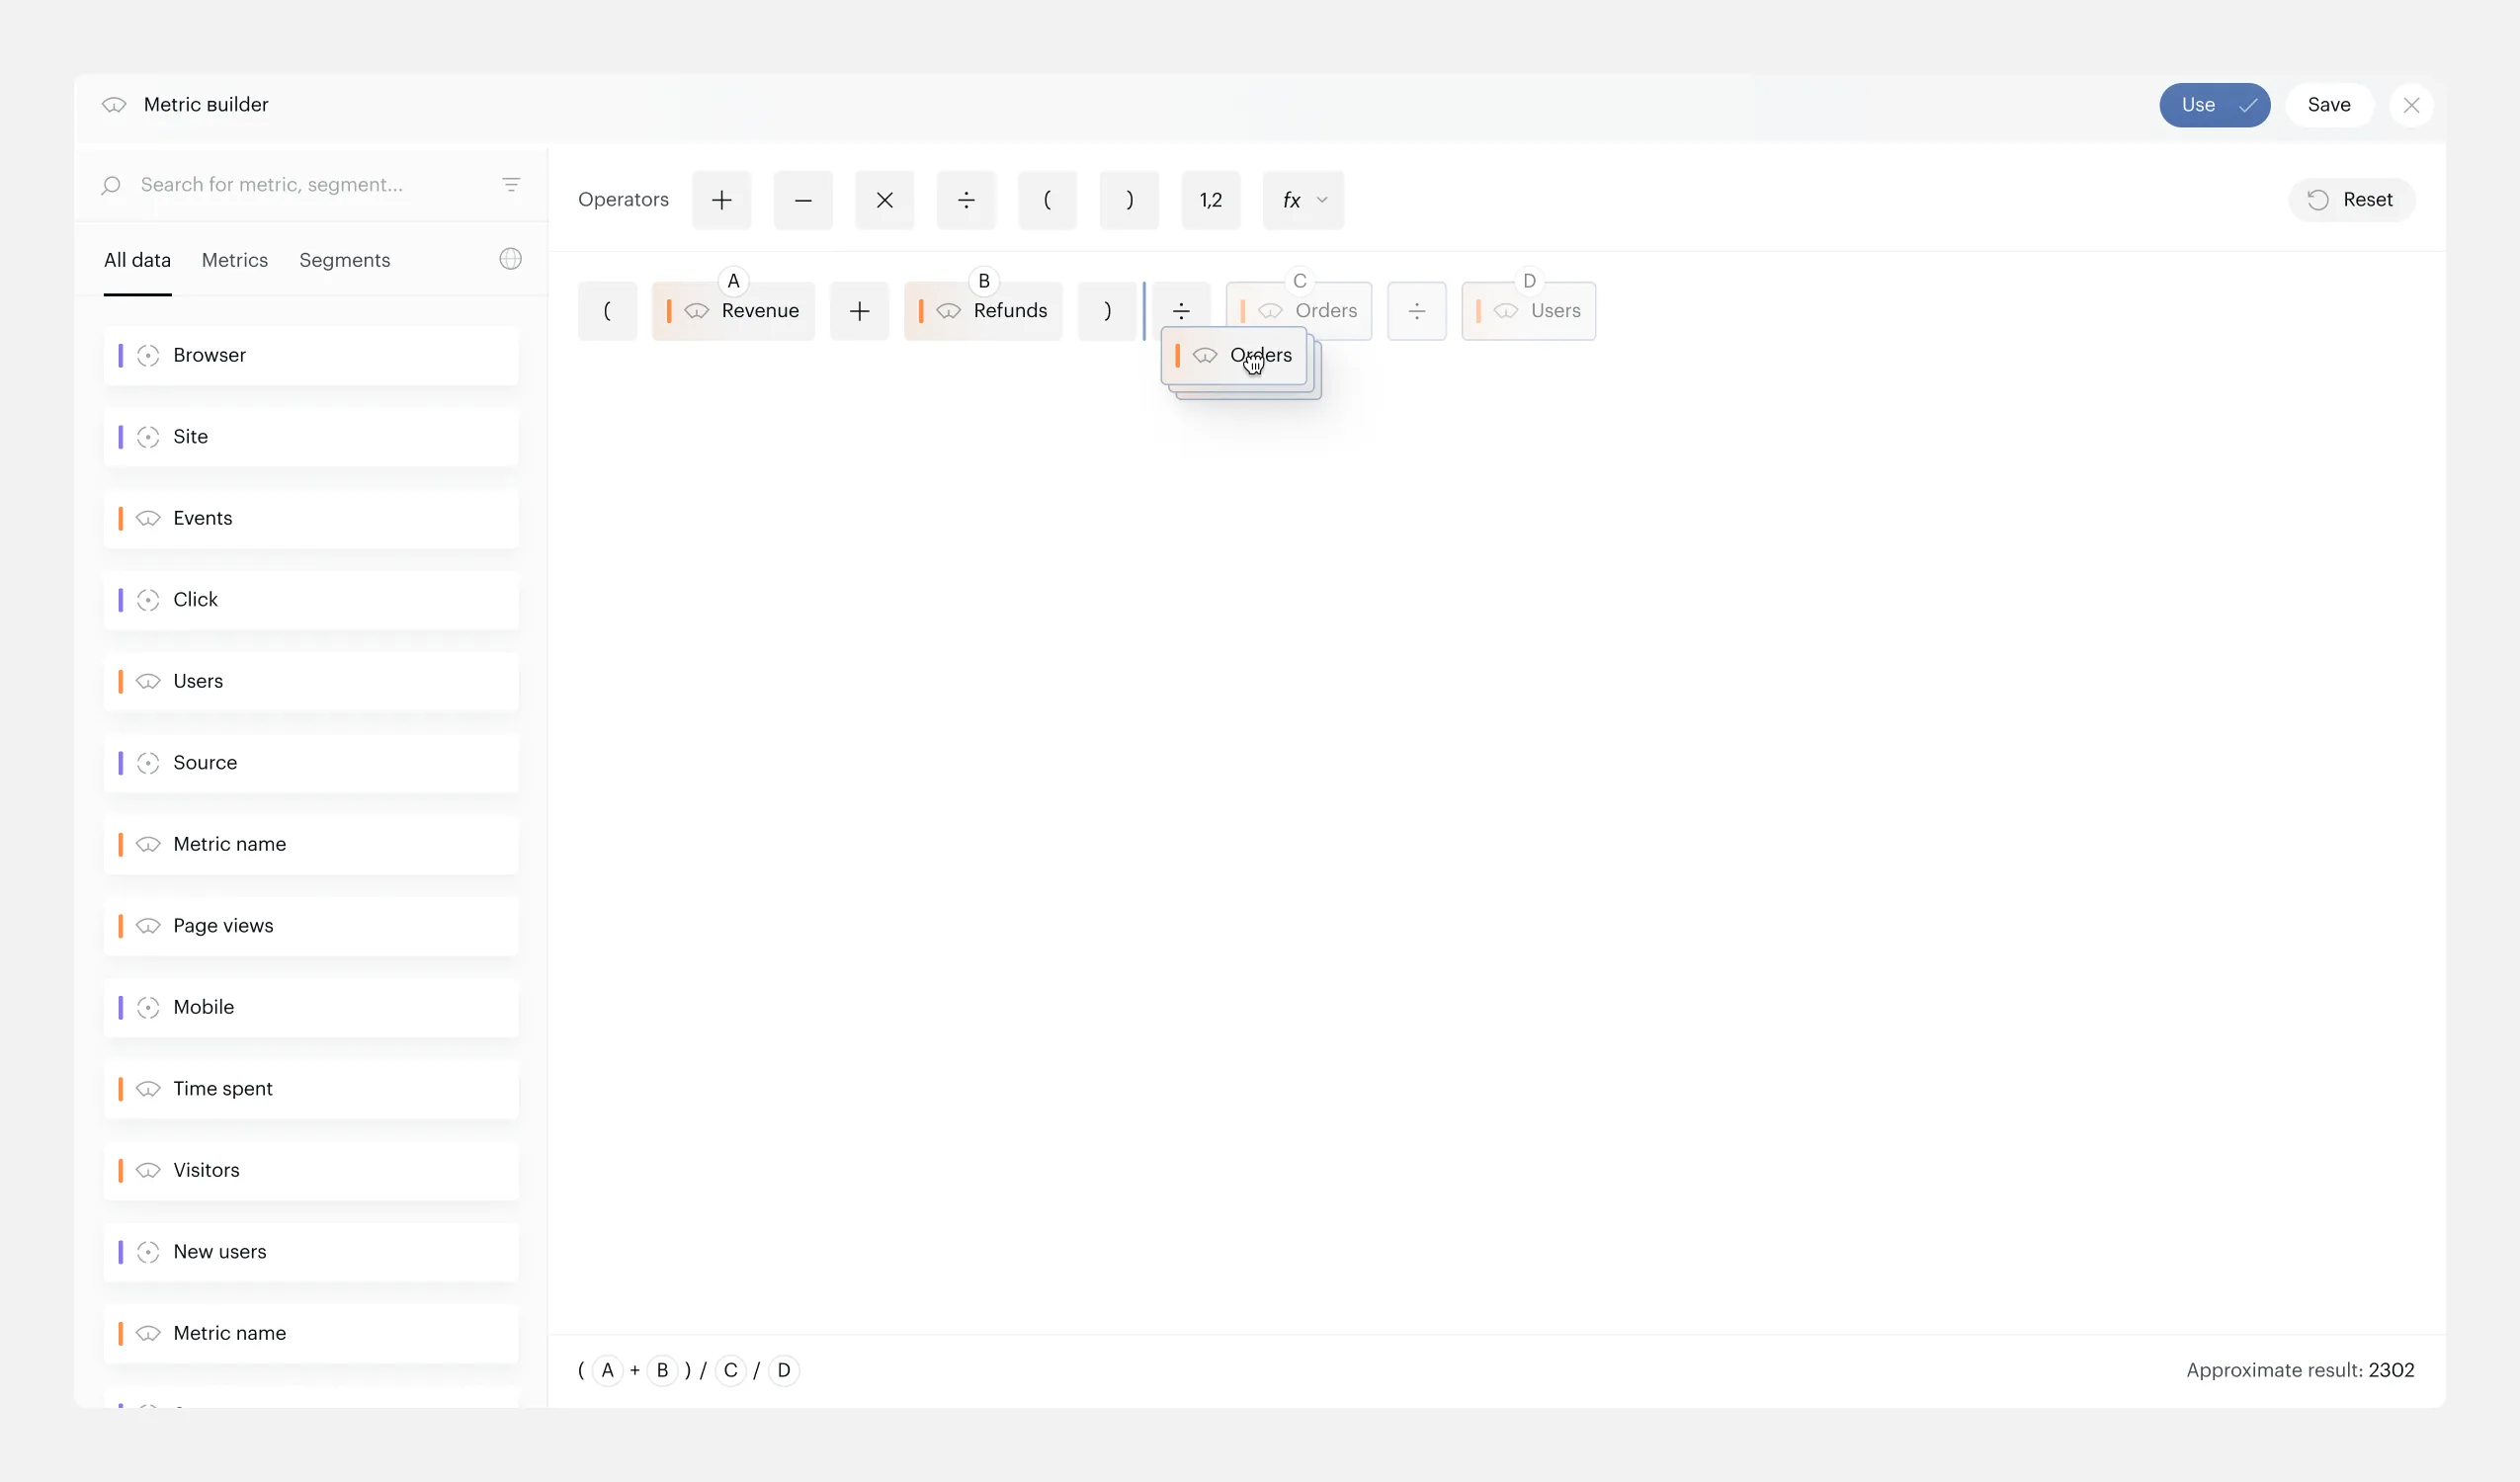The width and height of the screenshot is (2520, 1482).
Task: Click the metric icon on the Visitors row
Action: (x=148, y=1170)
